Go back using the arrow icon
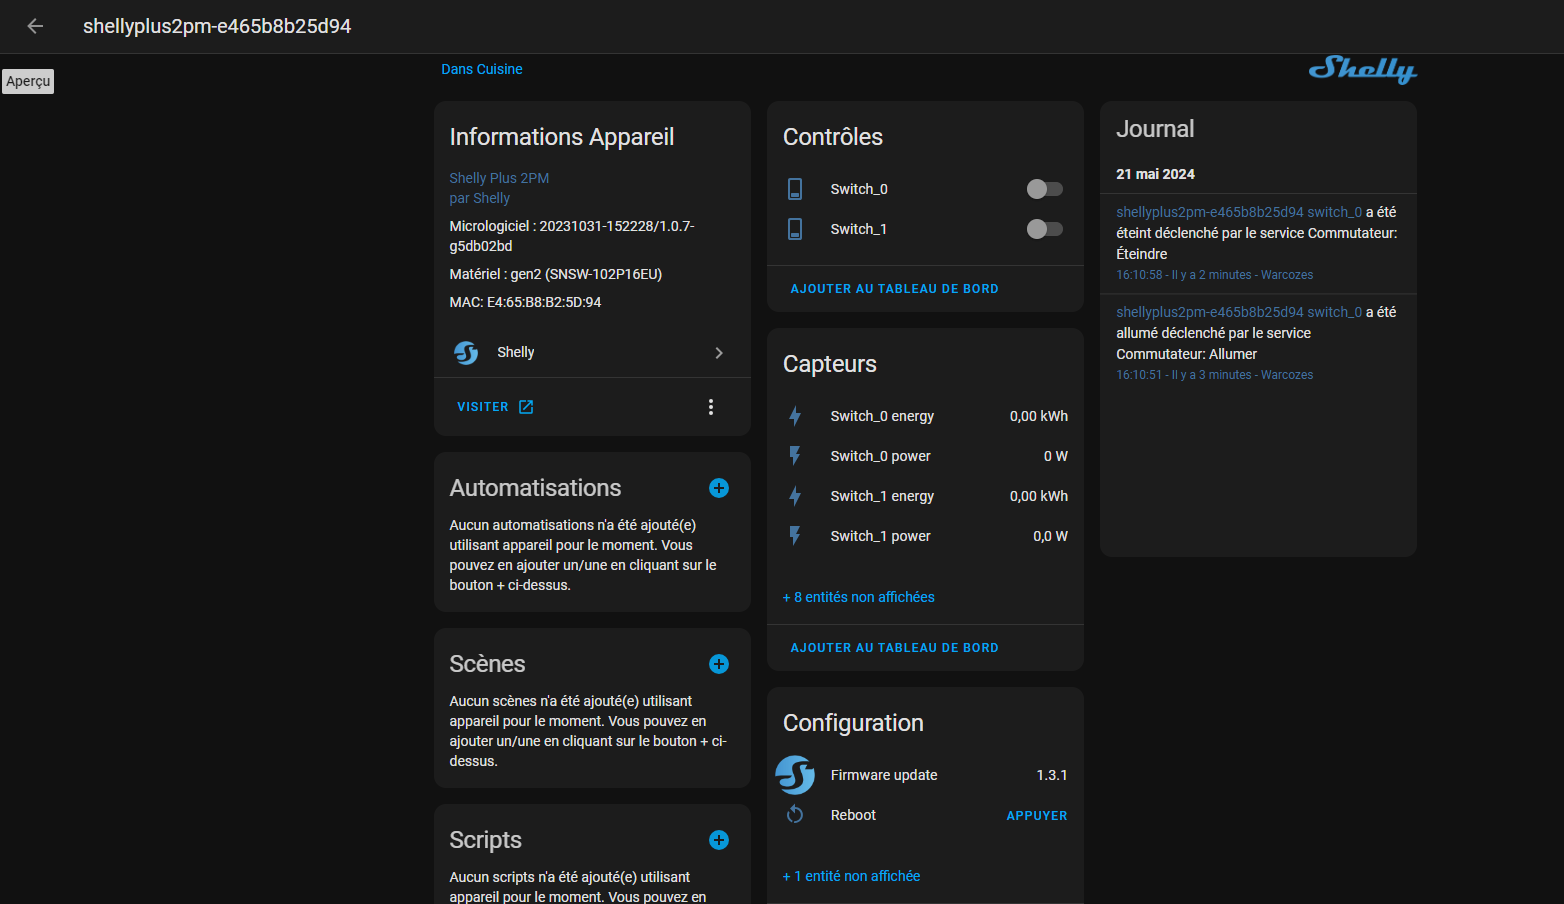This screenshot has height=904, width=1564. [35, 26]
